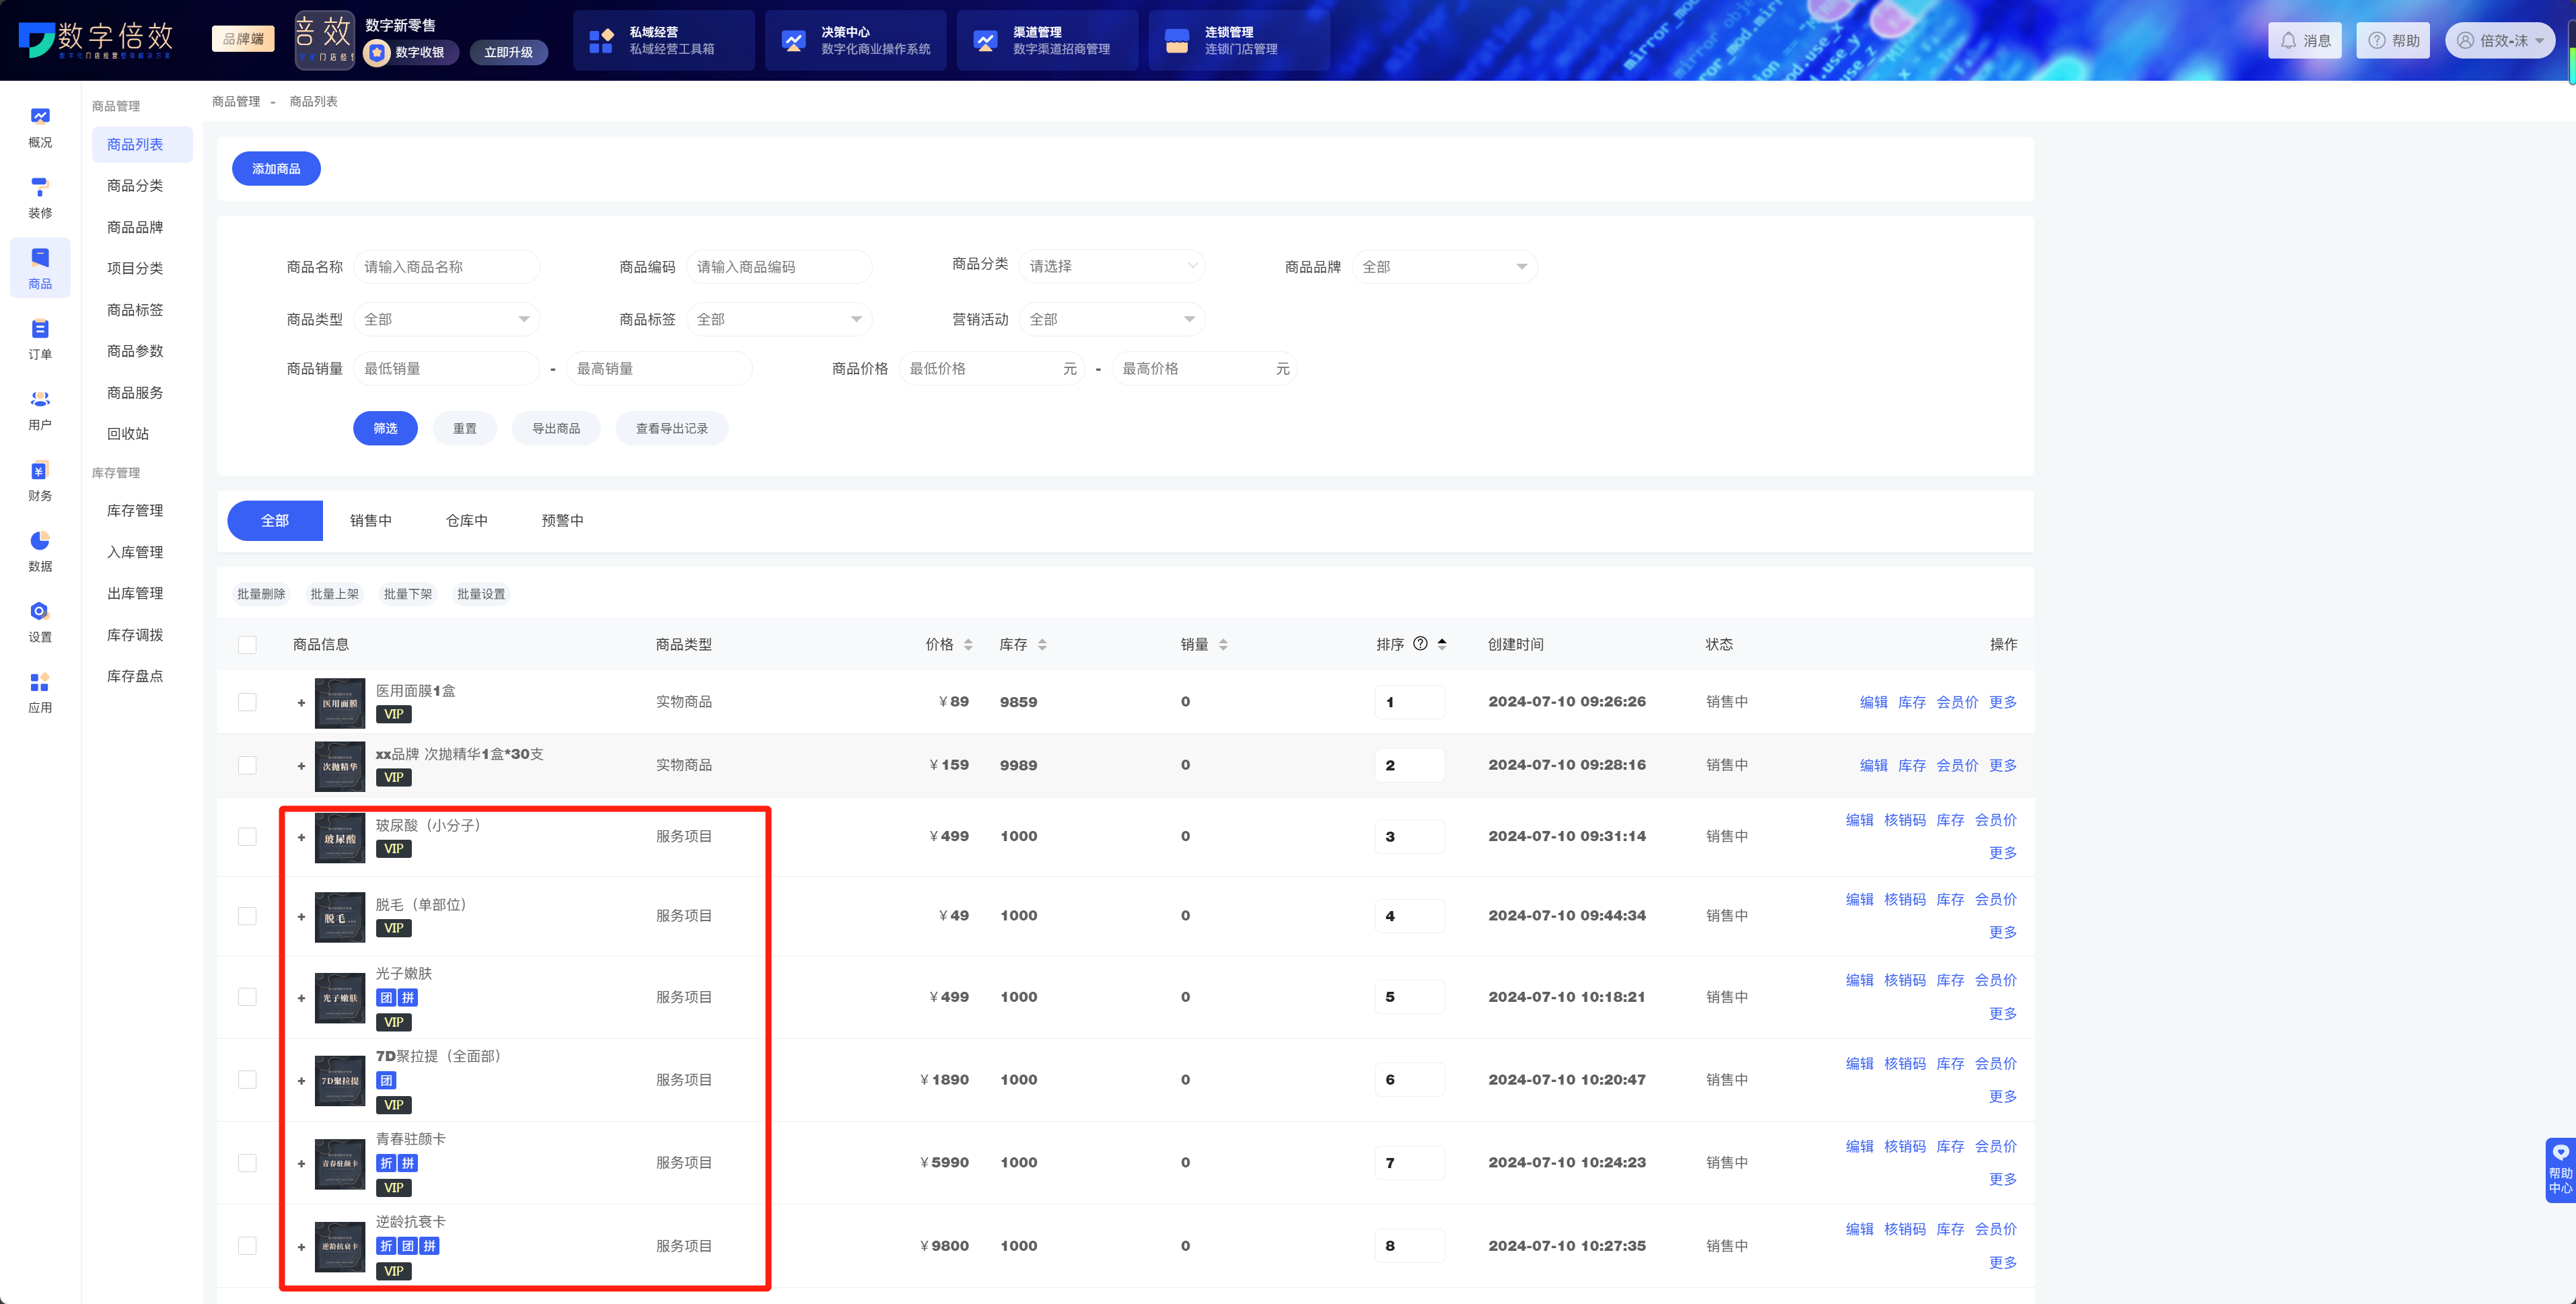Sort by 销量 column arrows
The image size is (2576, 1304).
pos(1223,645)
